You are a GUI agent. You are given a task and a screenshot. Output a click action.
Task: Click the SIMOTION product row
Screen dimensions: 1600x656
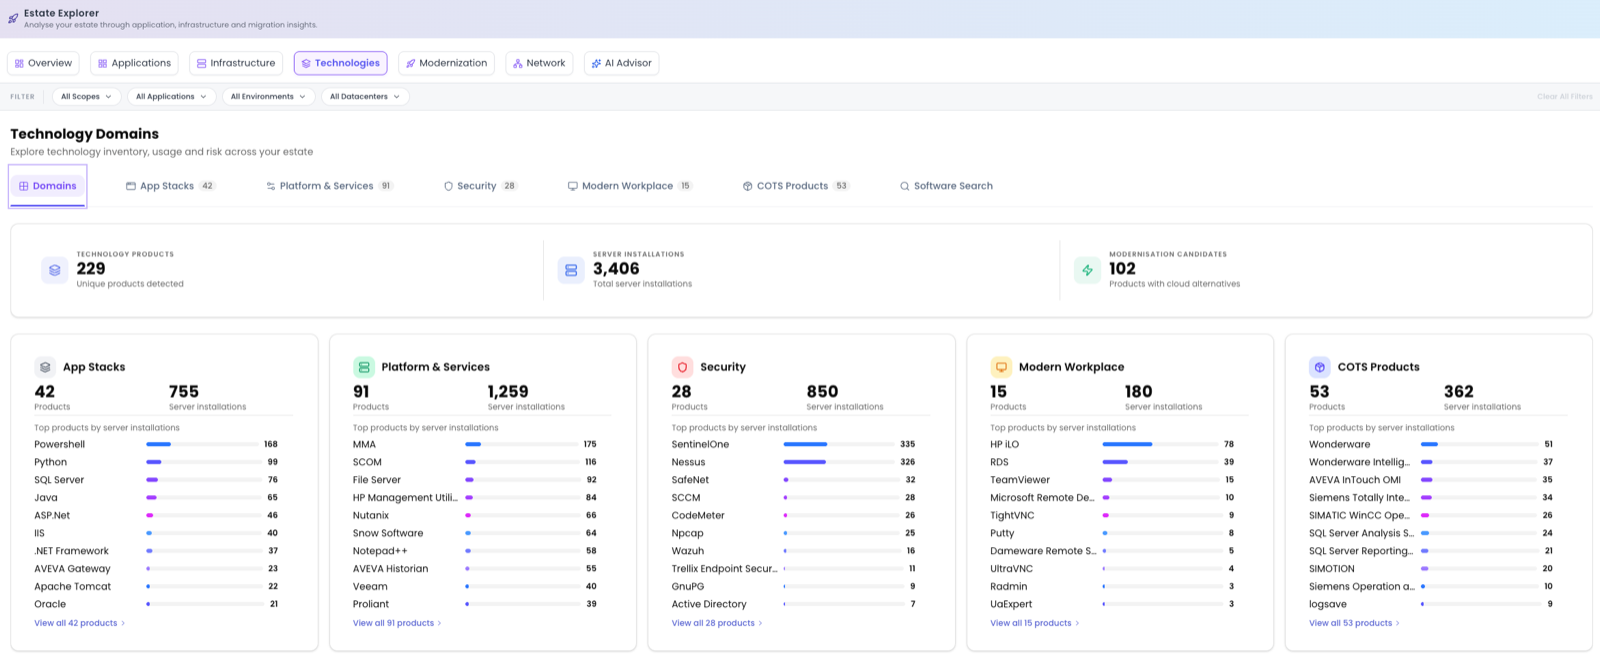(x=1431, y=569)
